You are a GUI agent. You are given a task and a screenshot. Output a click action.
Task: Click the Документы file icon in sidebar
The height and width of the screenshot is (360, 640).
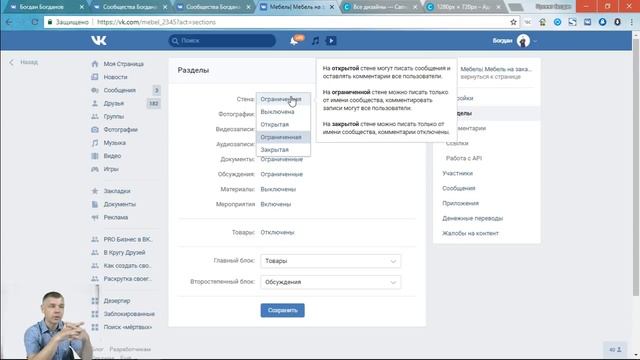point(95,204)
